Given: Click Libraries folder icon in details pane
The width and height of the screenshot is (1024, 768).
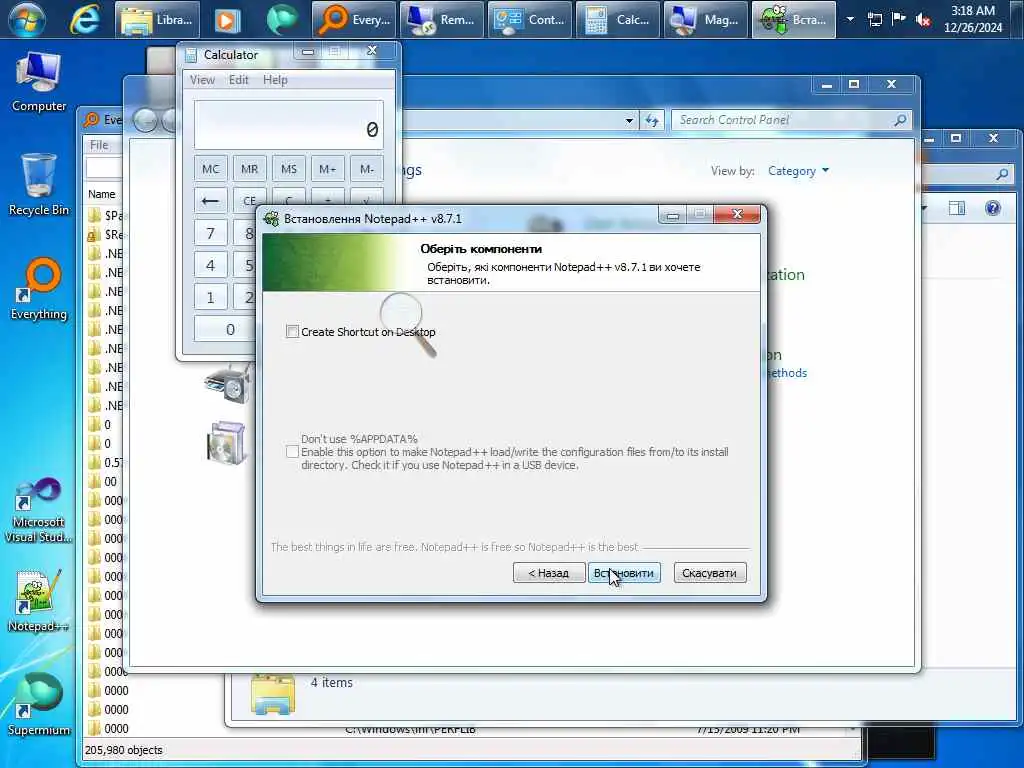Looking at the screenshot, I should 273,694.
